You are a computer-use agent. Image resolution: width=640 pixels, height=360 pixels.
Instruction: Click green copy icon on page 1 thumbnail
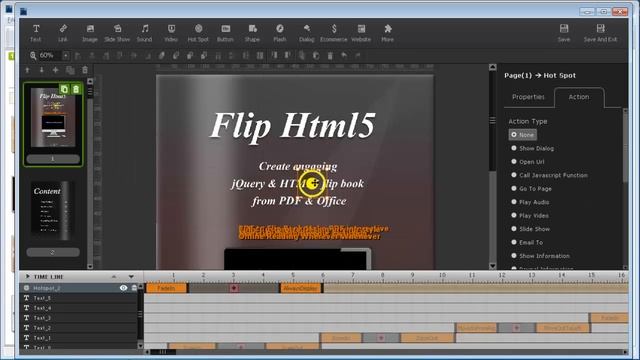click(64, 89)
